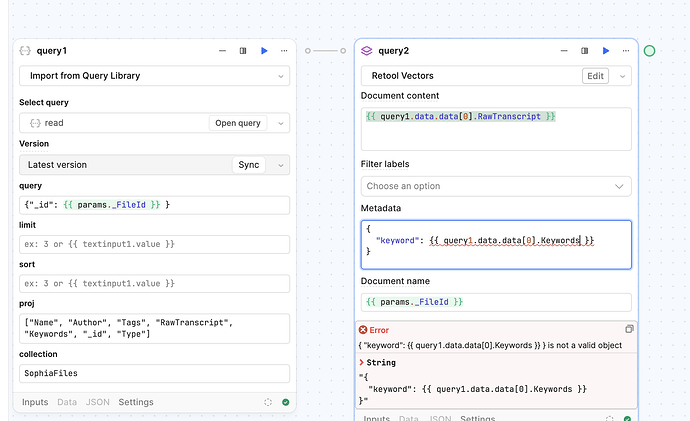Click the Open query button
The width and height of the screenshot is (690, 421).
[238, 123]
